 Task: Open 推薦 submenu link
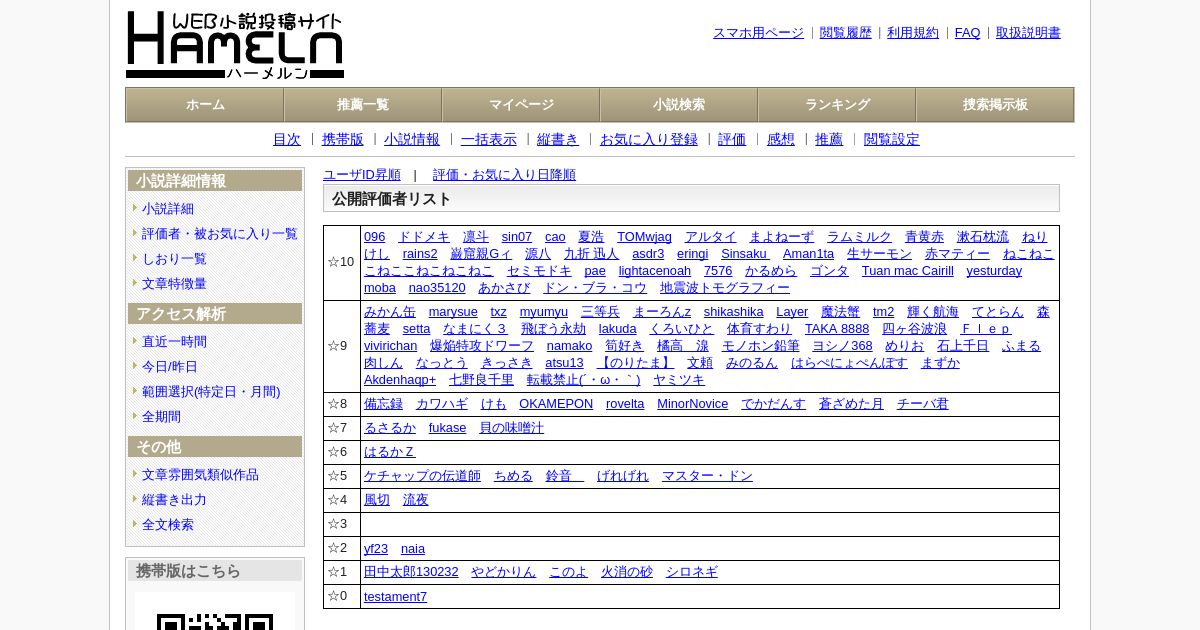pos(829,140)
